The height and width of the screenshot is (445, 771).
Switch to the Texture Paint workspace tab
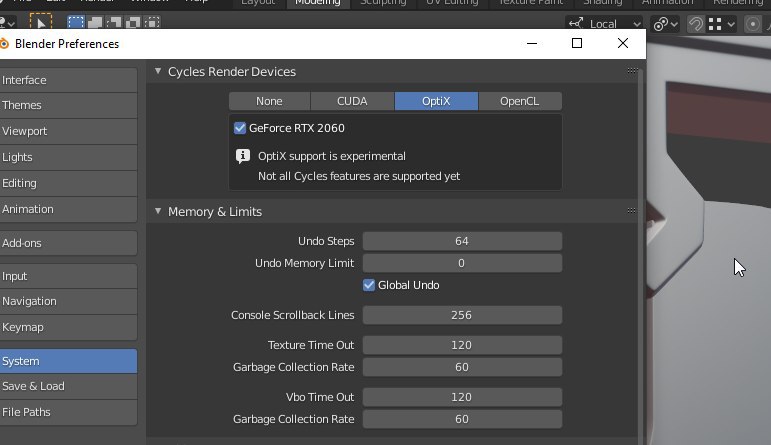click(x=531, y=3)
